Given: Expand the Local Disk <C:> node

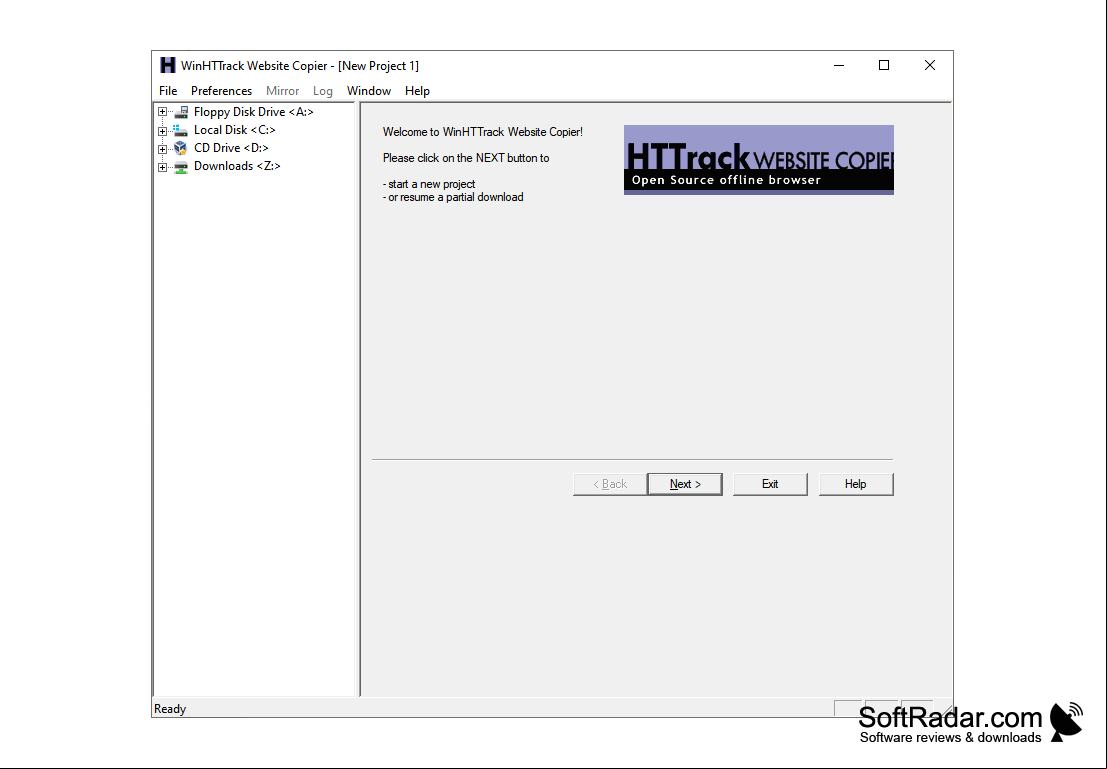Looking at the screenshot, I should (x=162, y=131).
